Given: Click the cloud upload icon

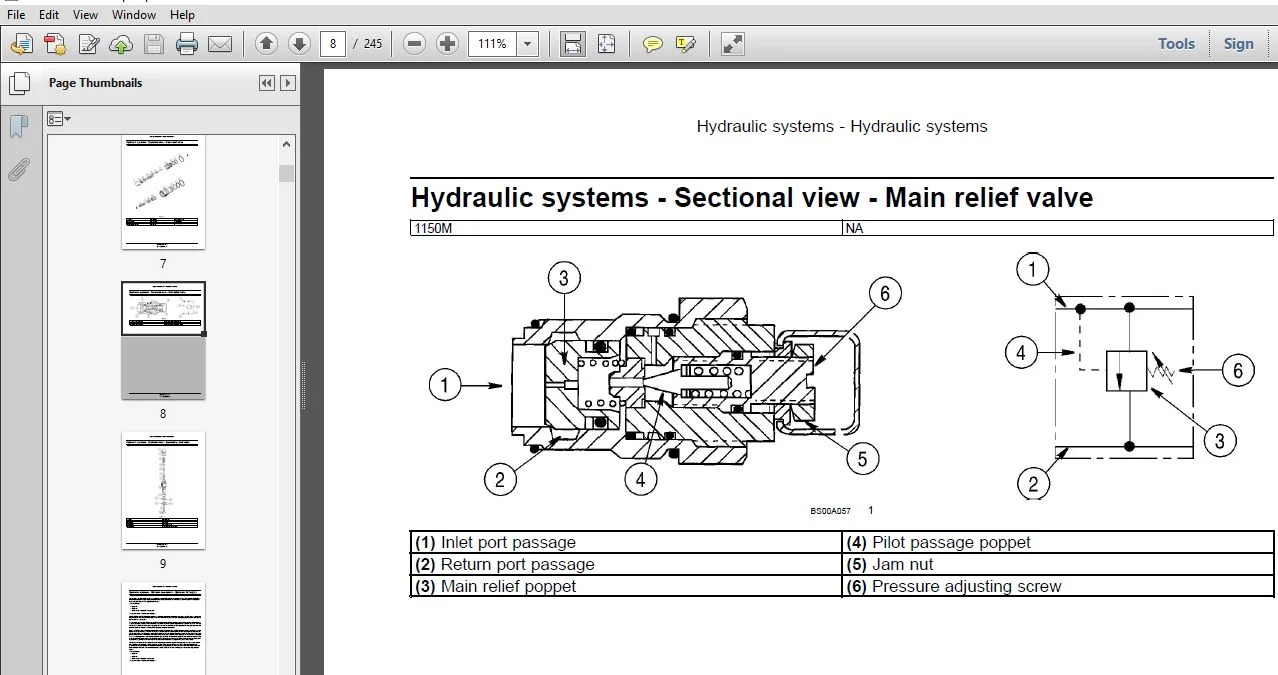Looking at the screenshot, I should (121, 44).
